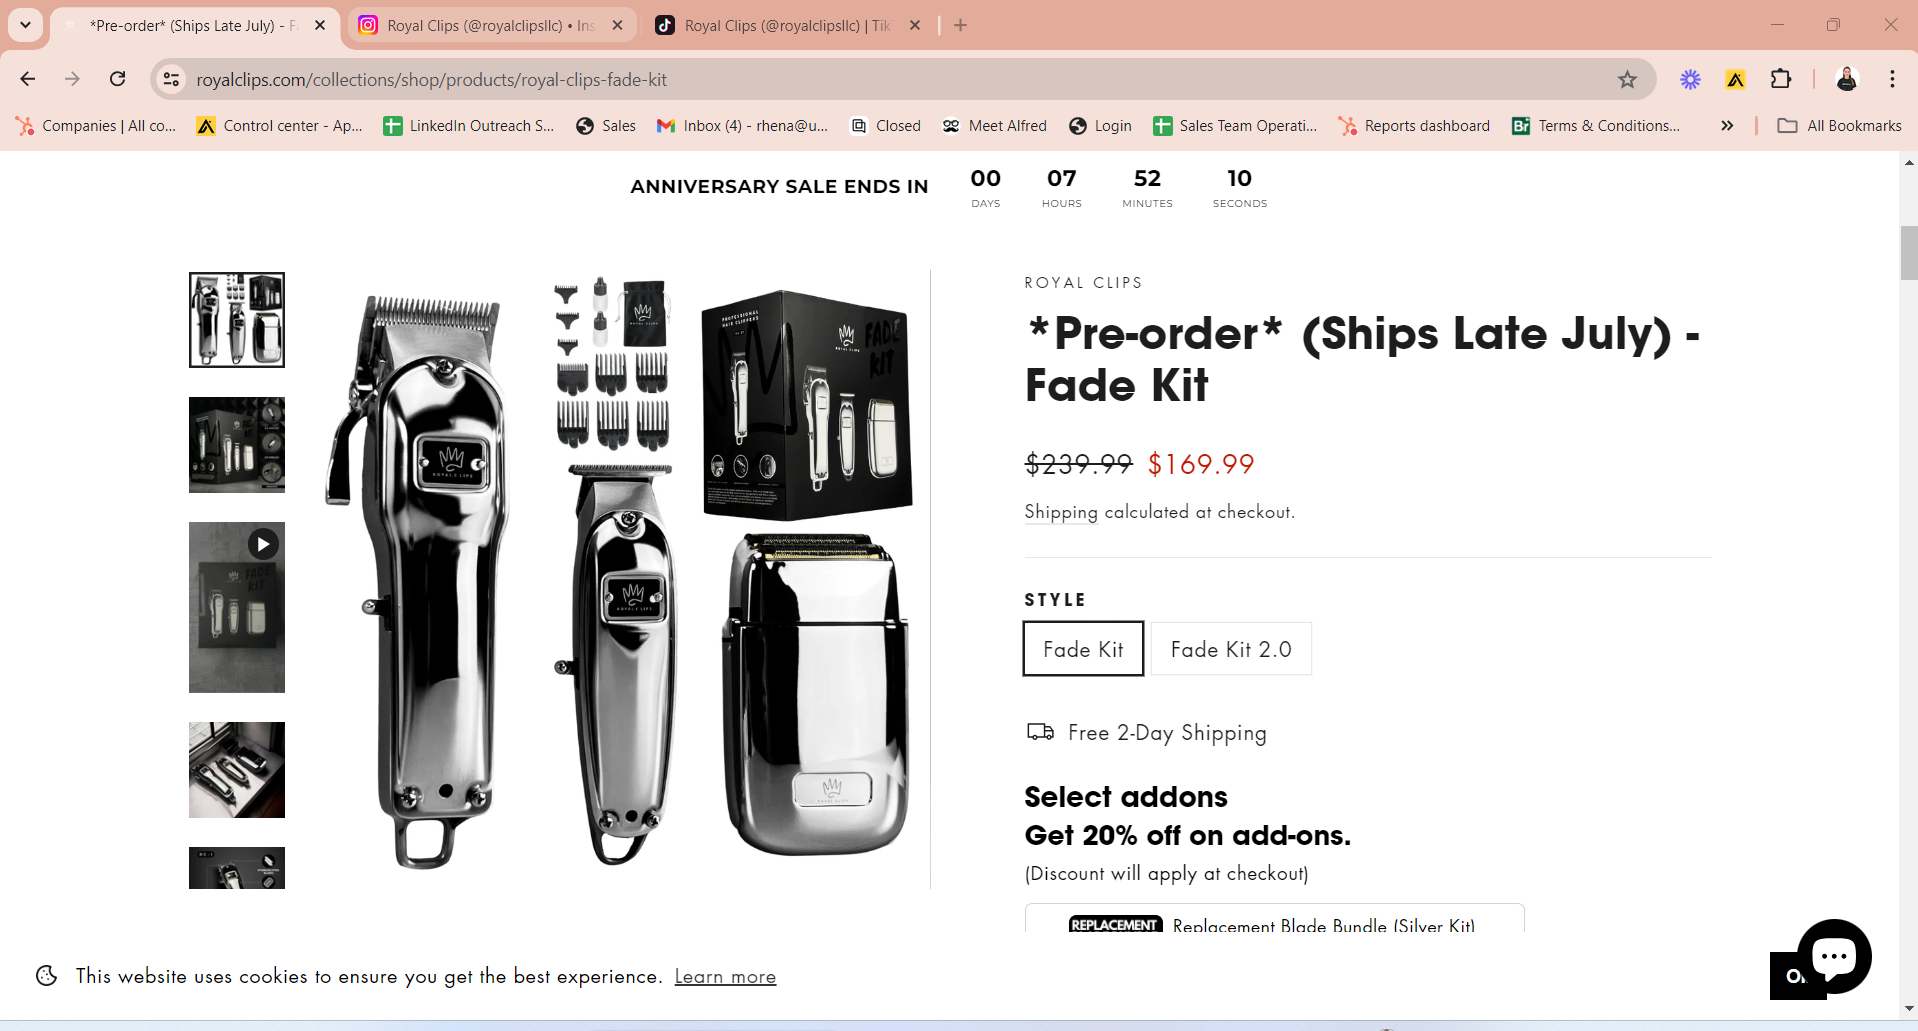Click the profile avatar icon
This screenshot has width=1918, height=1031.
(1847, 79)
